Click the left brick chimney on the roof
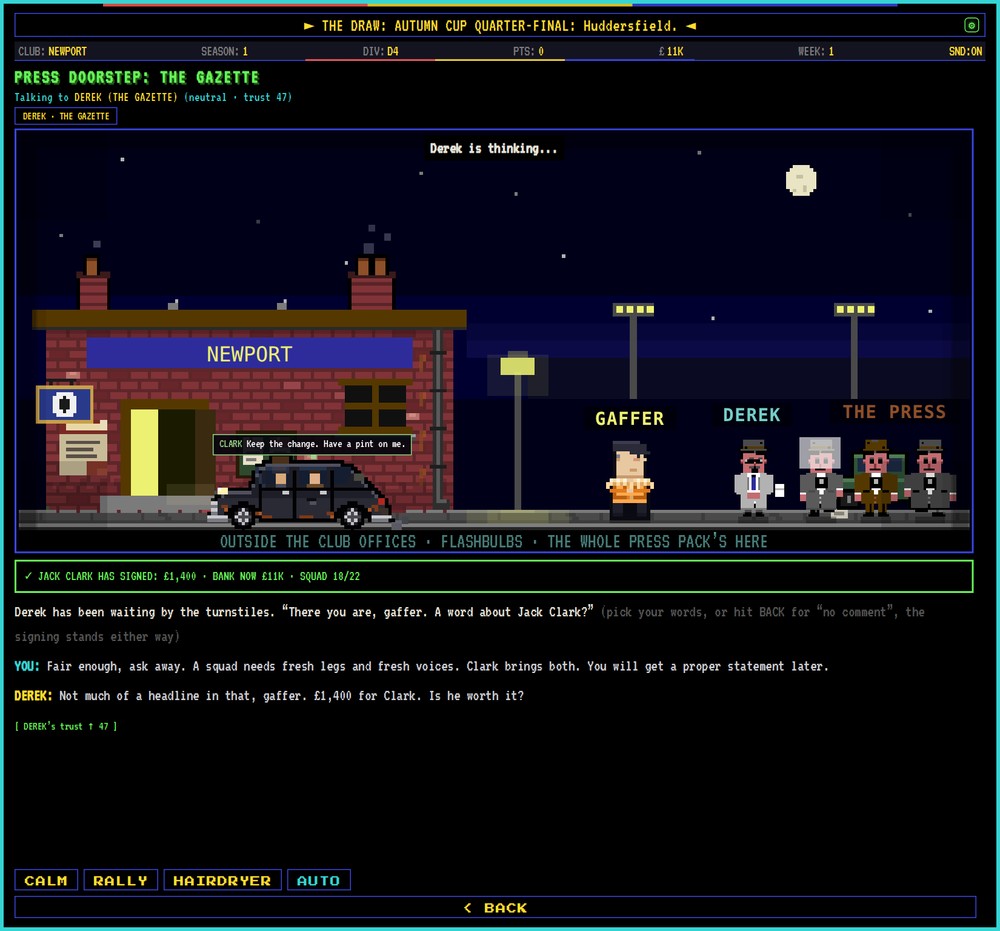This screenshot has width=1000, height=931. pyautogui.click(x=92, y=284)
